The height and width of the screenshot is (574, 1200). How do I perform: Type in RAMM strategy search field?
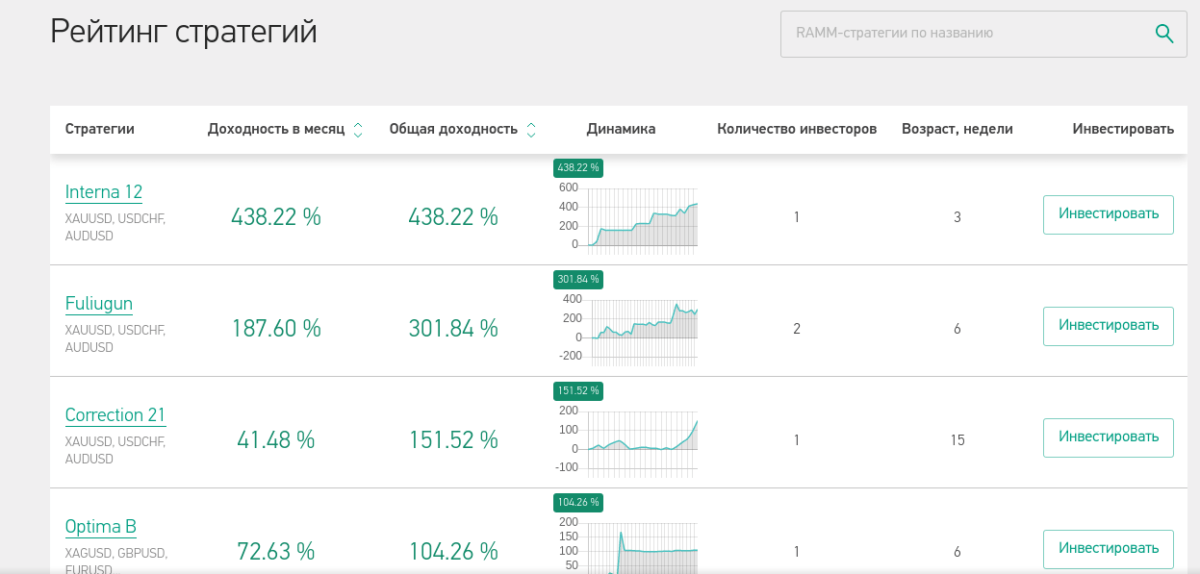coord(960,34)
